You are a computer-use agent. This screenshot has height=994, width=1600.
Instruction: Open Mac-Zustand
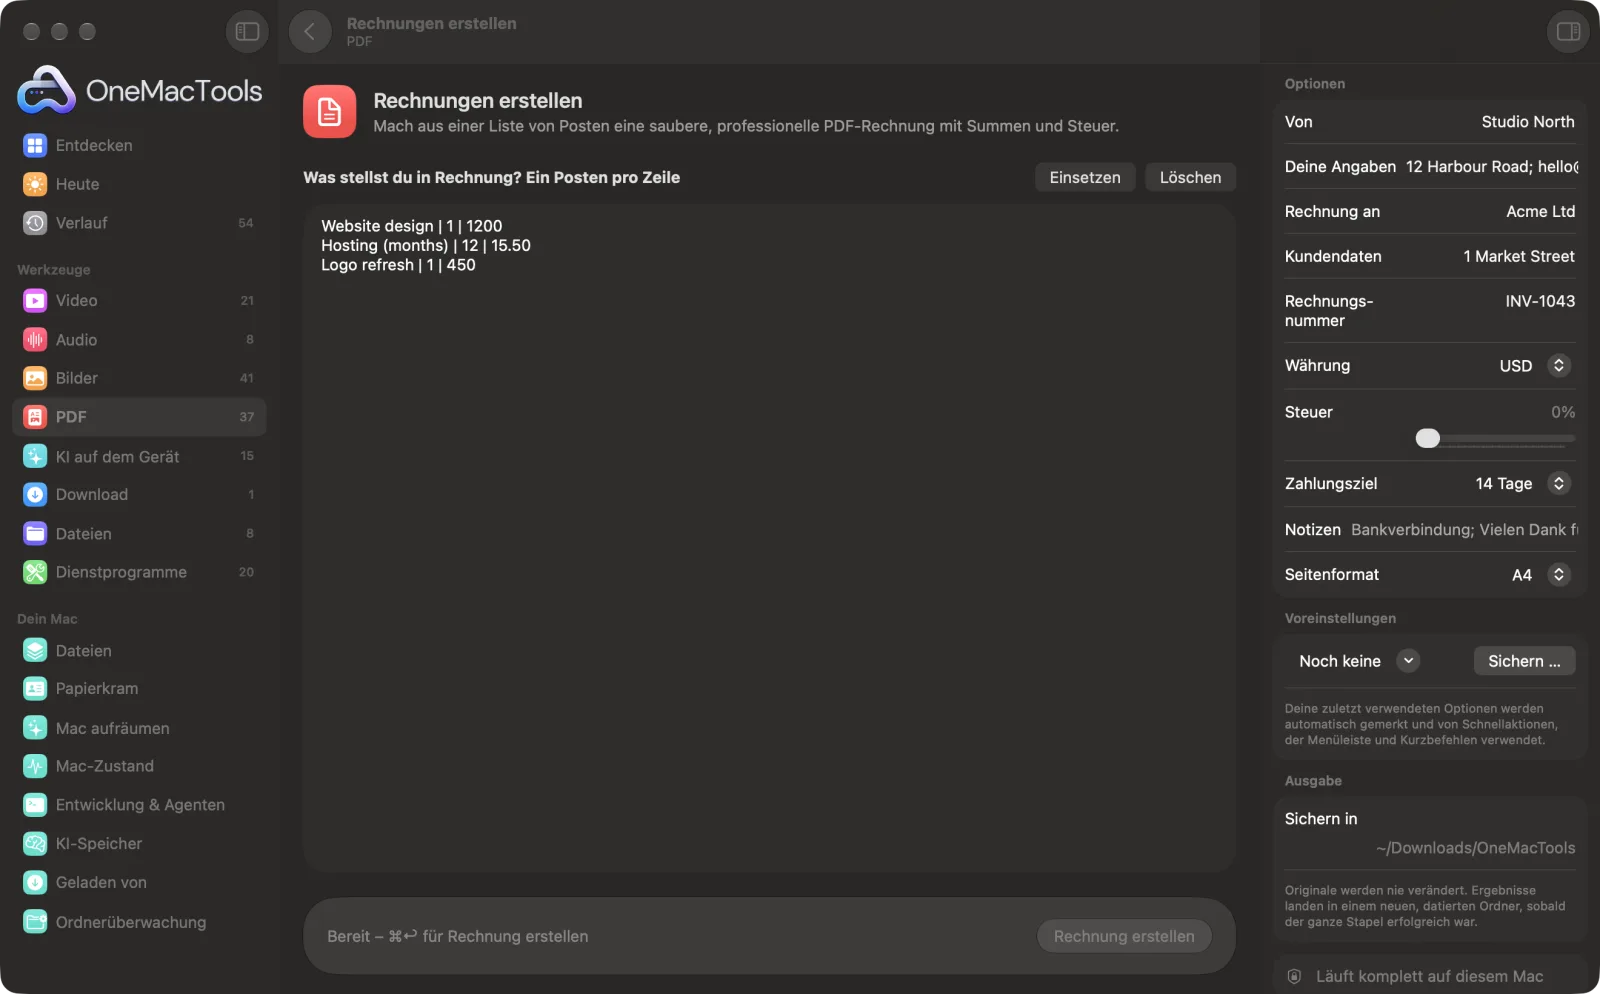(x=139, y=767)
